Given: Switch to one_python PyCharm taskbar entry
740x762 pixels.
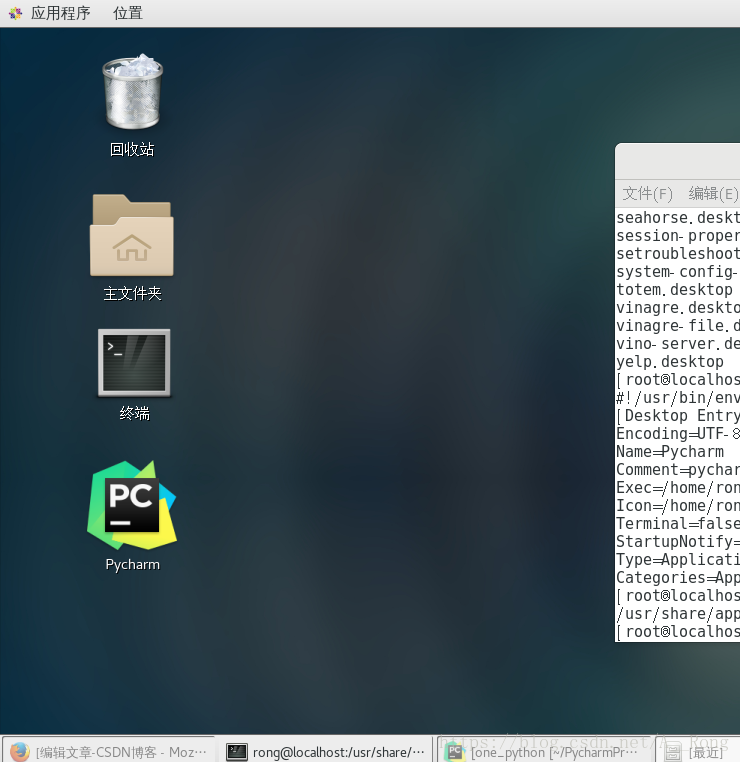Looking at the screenshot, I should click(542, 752).
